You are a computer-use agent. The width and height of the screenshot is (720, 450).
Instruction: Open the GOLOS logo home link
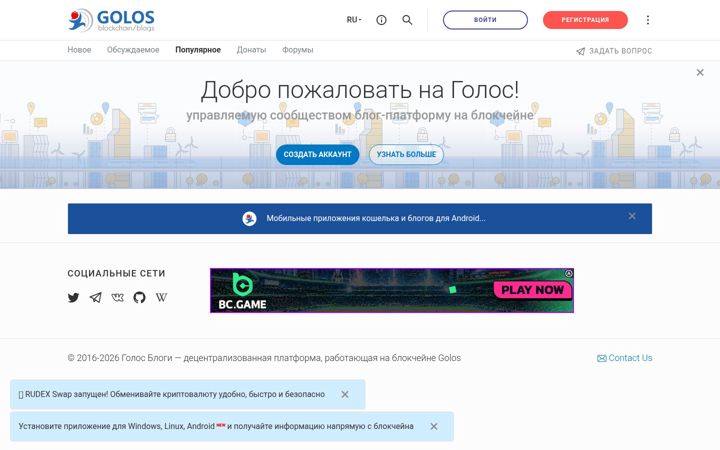[111, 20]
